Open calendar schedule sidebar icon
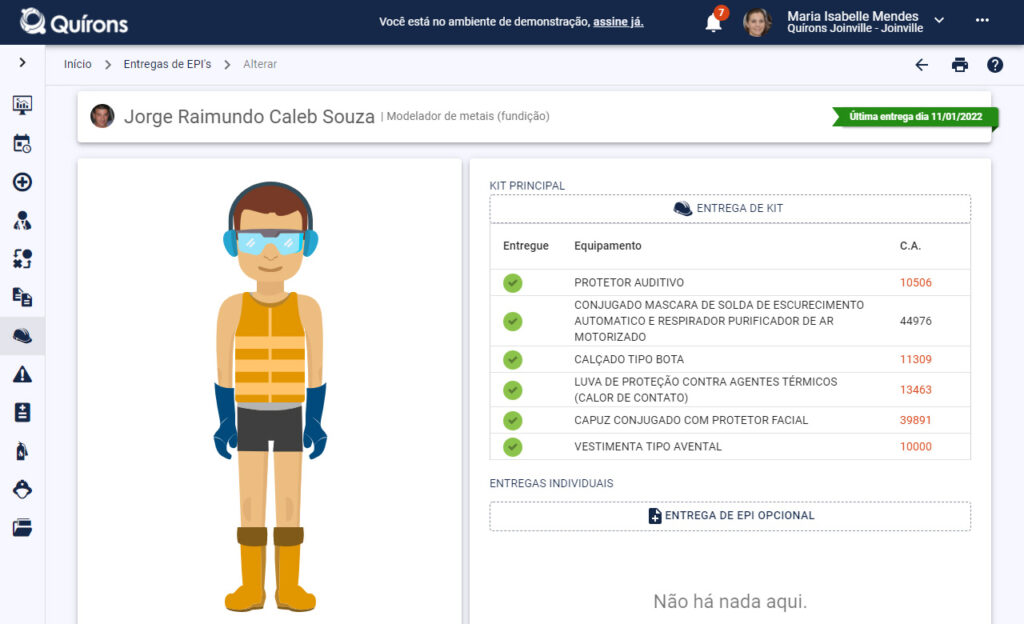Viewport: 1024px width, 624px height. pos(22,144)
